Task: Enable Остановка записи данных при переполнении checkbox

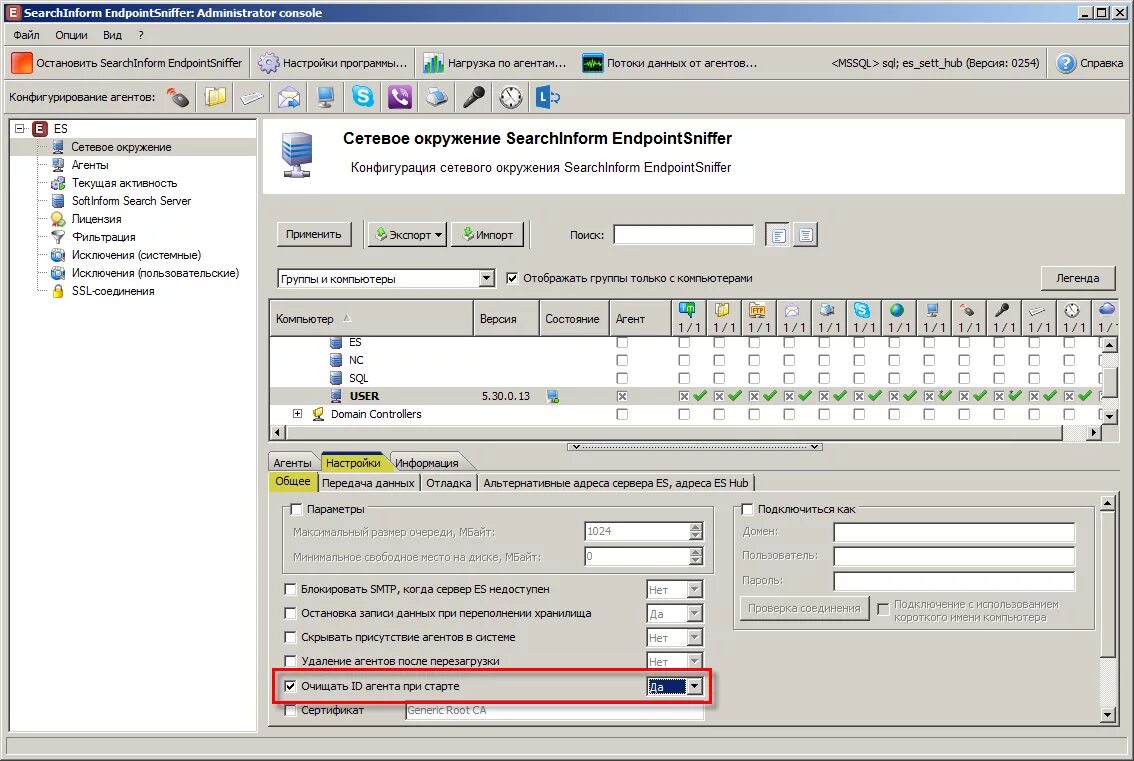Action: point(290,613)
